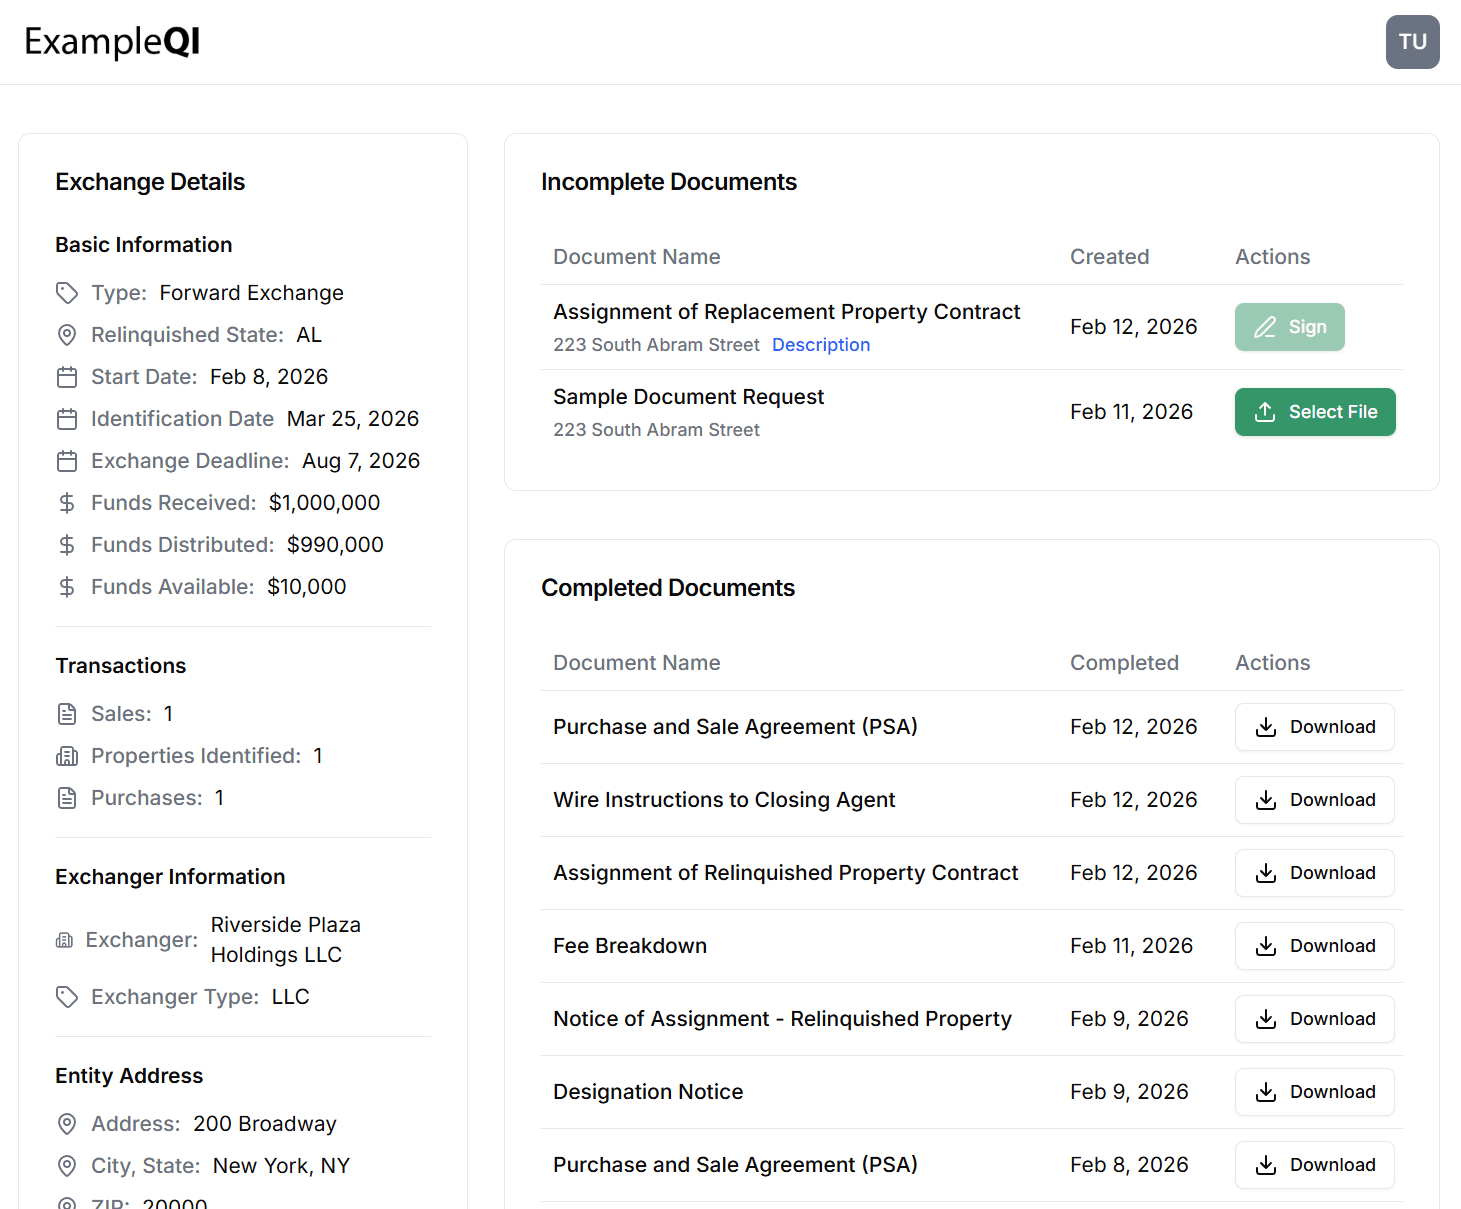Click the building icon next to Properties Identified
The image size is (1461, 1209).
[x=67, y=756]
